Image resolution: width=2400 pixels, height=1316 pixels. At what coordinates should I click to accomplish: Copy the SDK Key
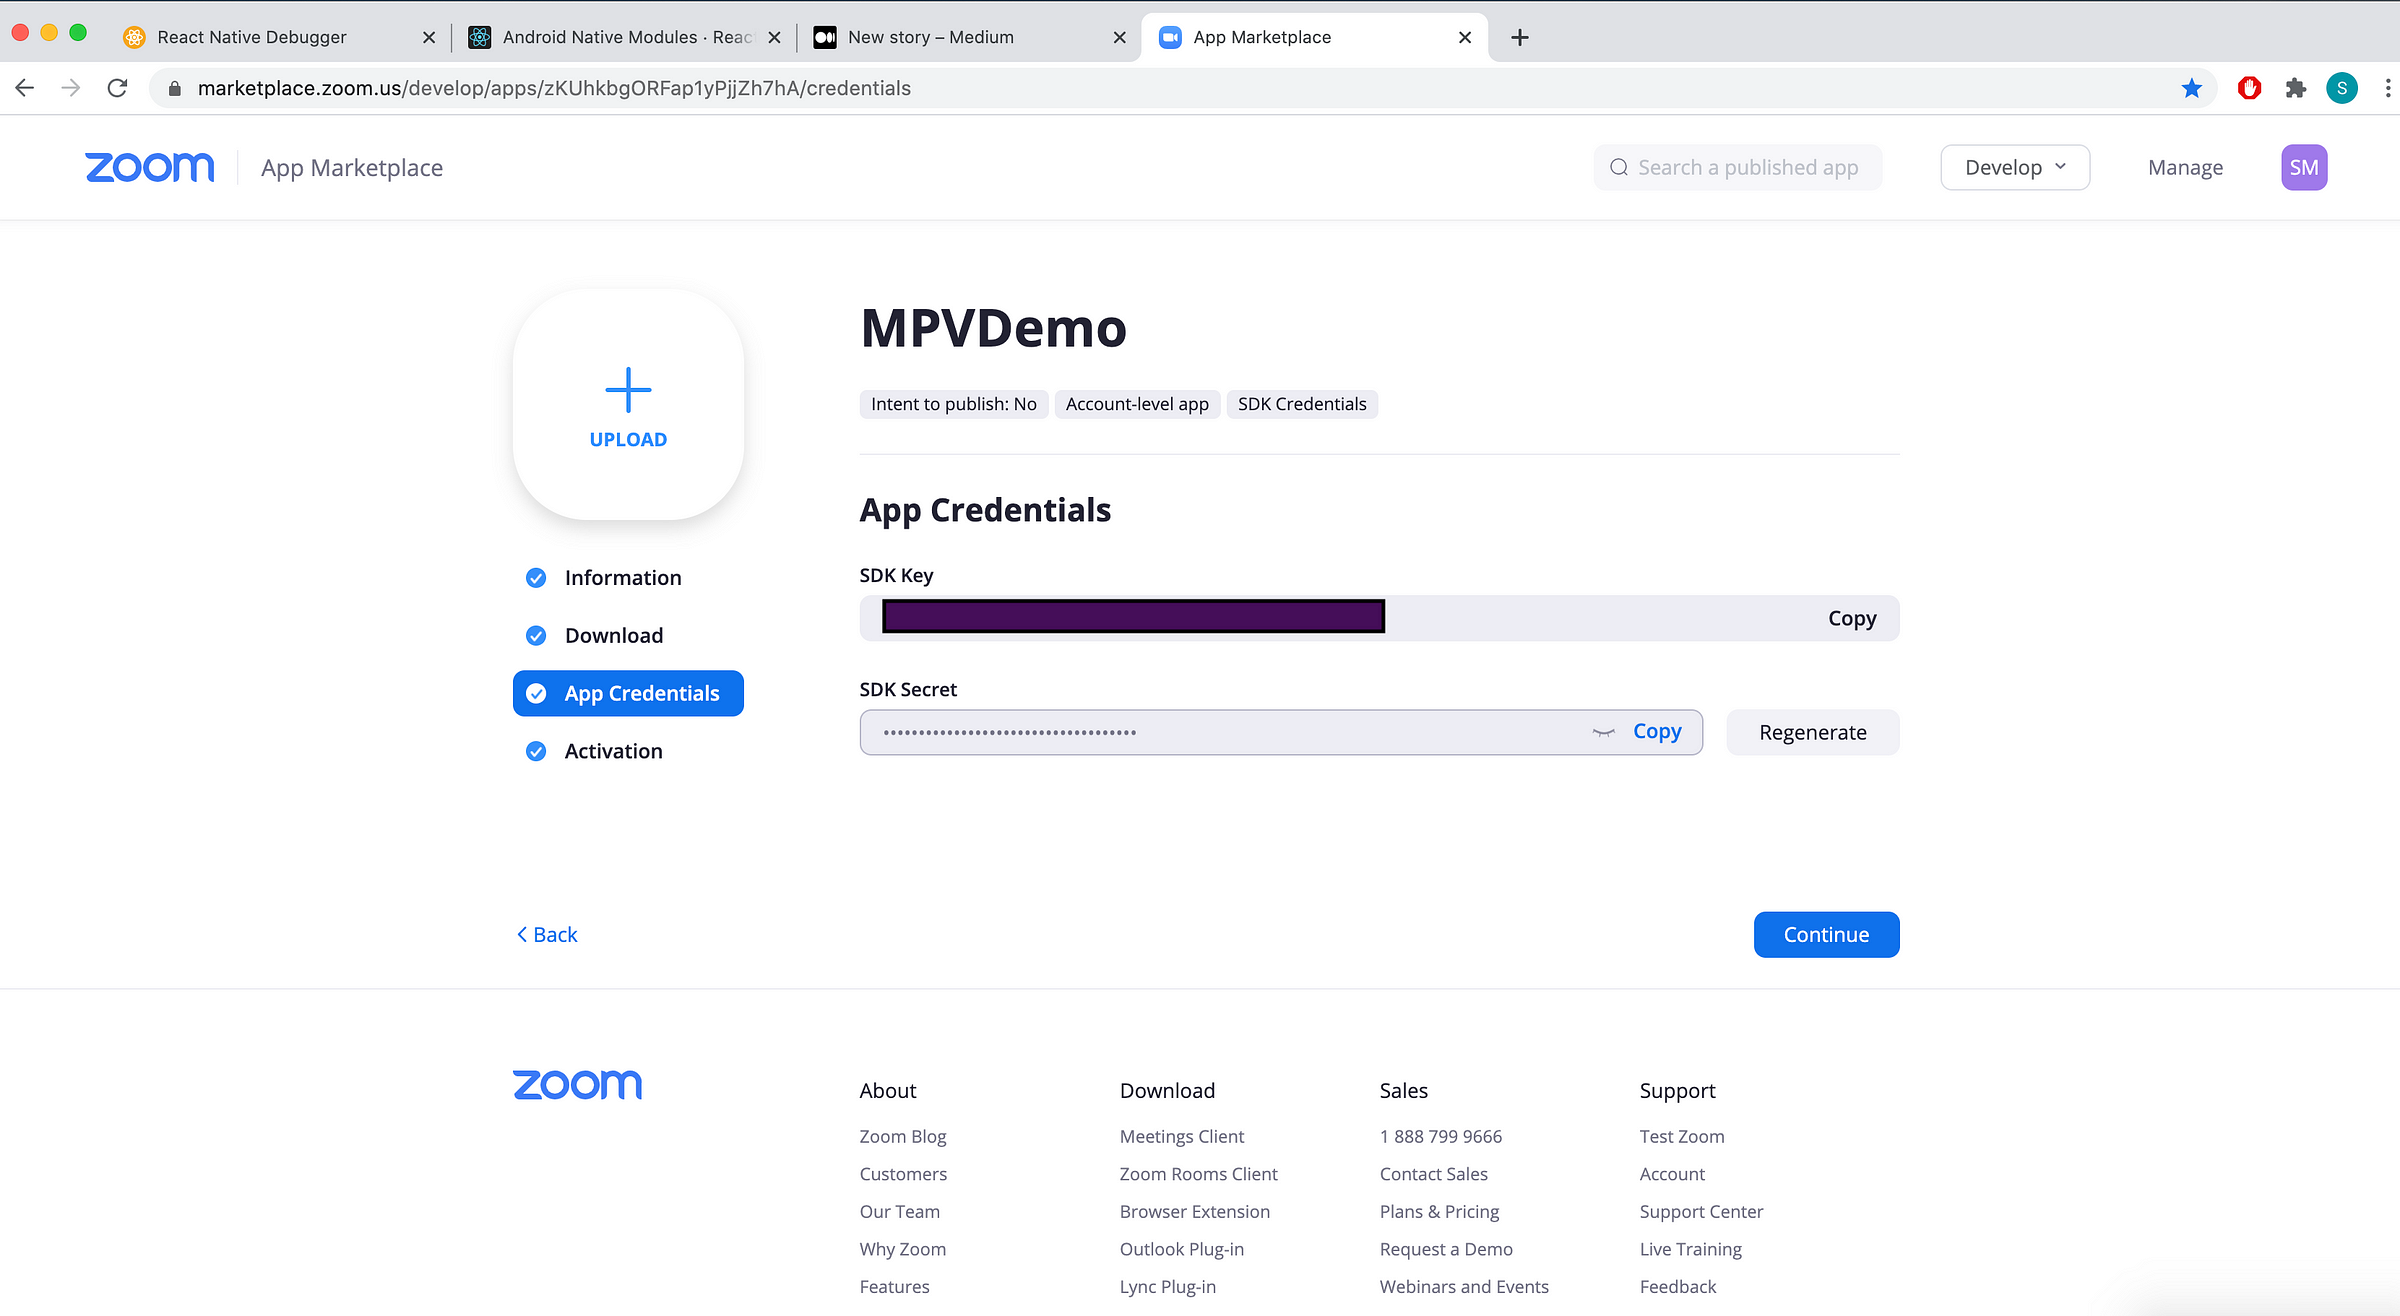[x=1852, y=618]
